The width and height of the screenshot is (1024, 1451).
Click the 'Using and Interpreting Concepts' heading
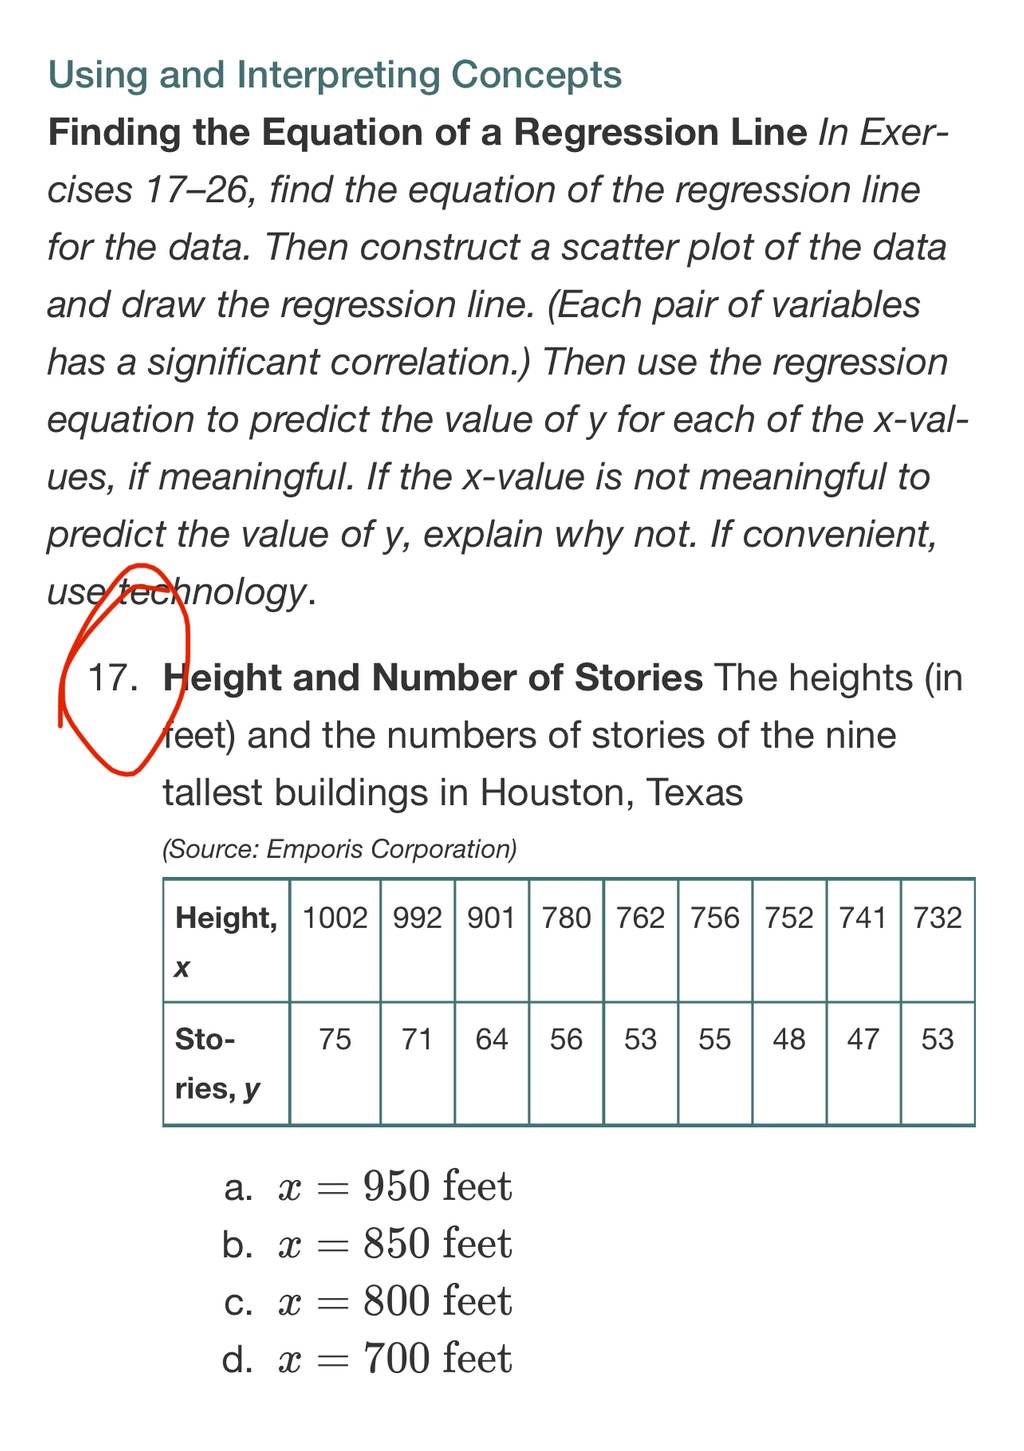tap(335, 75)
